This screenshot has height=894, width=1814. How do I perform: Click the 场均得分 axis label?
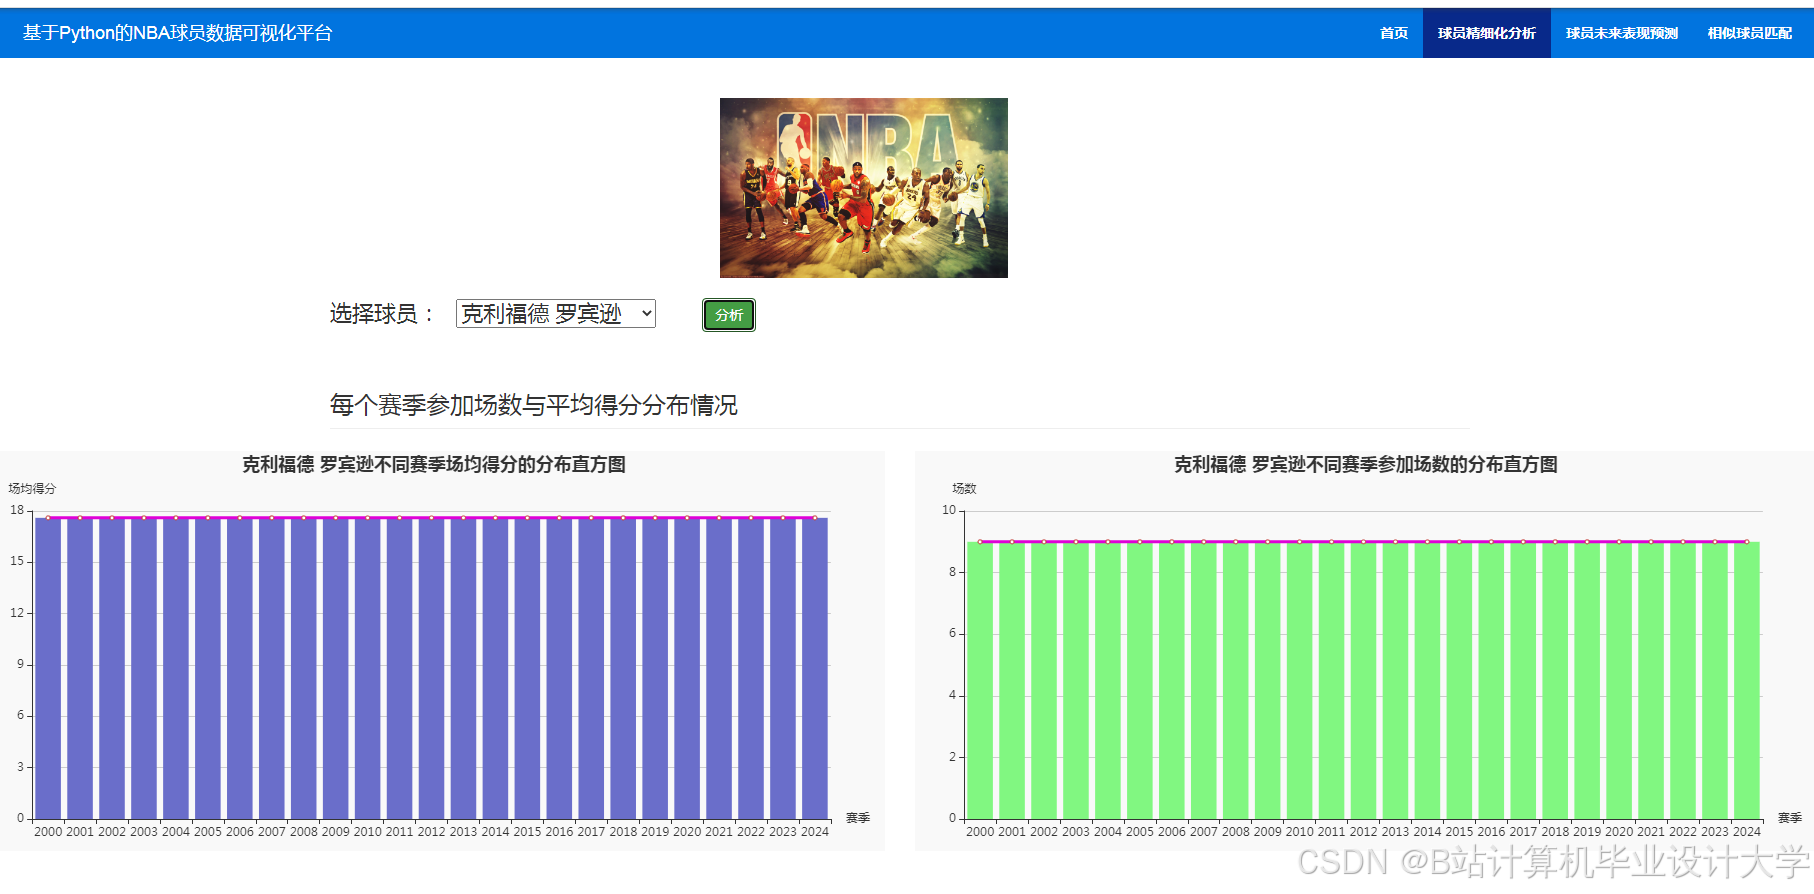point(32,489)
